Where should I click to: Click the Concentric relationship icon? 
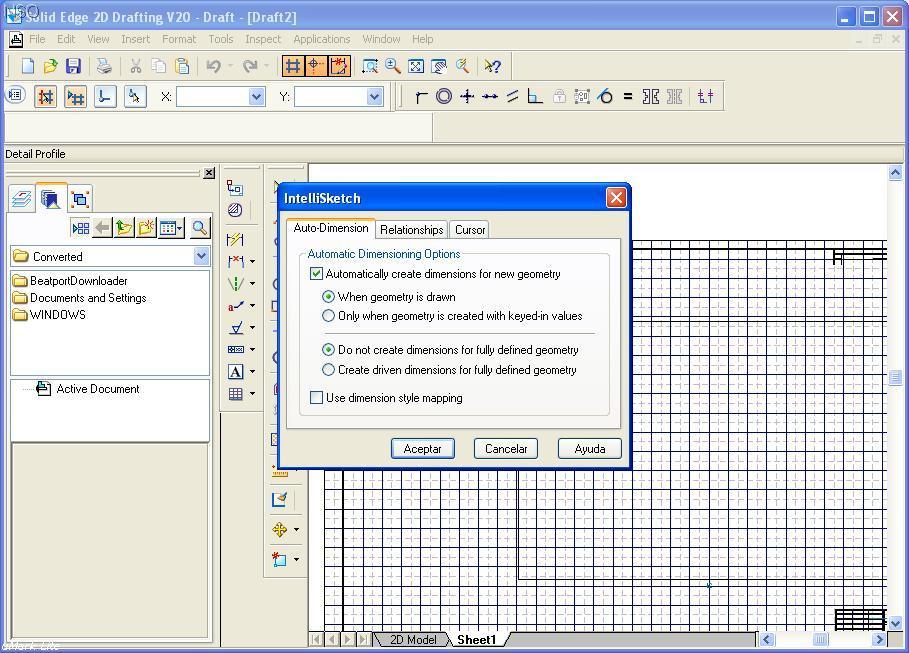click(444, 96)
